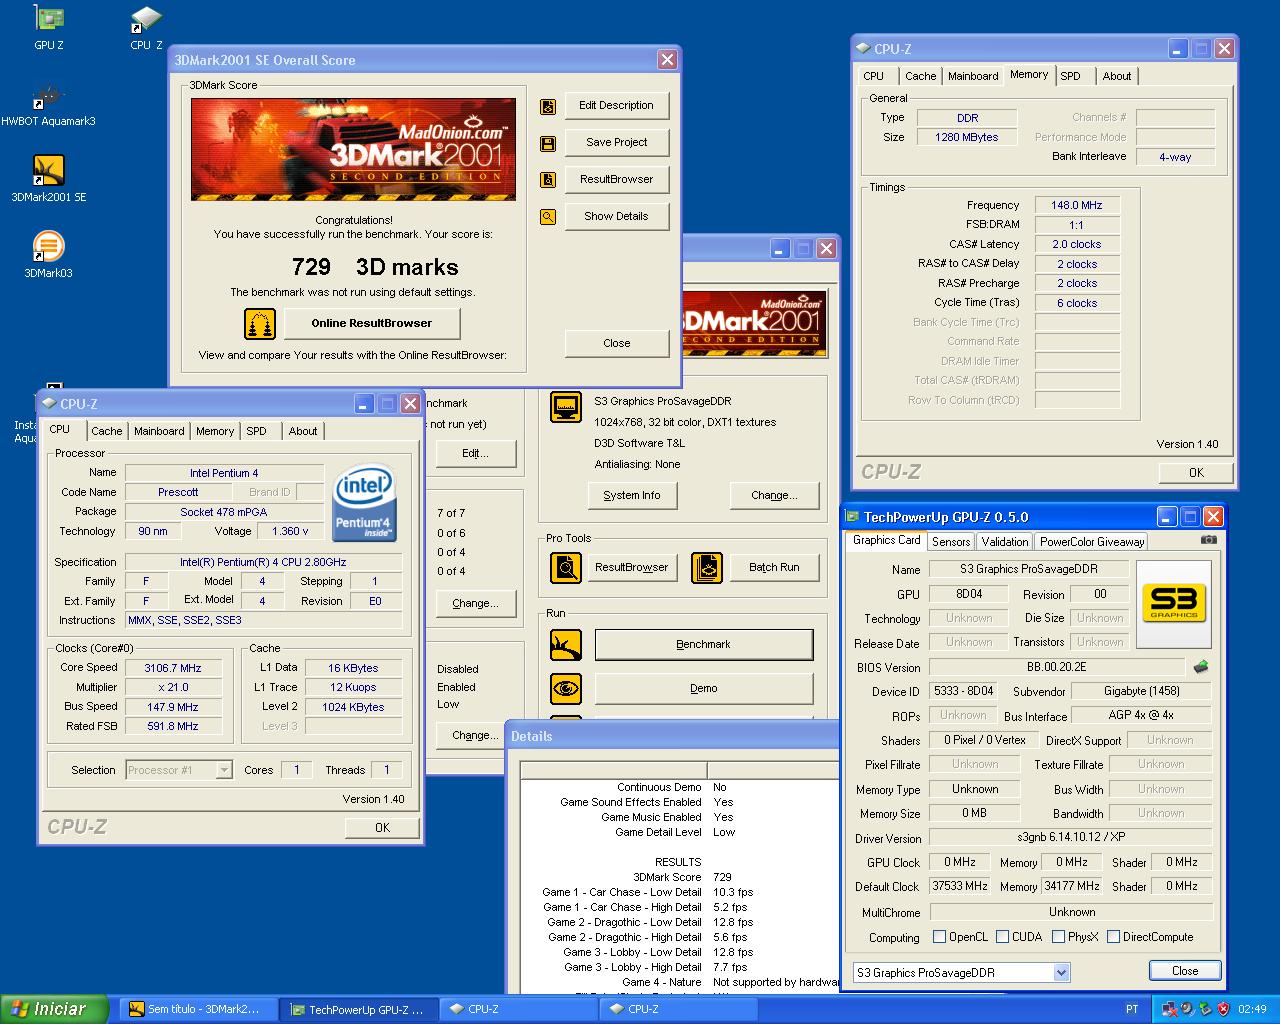Viewport: 1280px width, 1024px height.
Task: Launch HWBOT Aquamark3 desktop icon
Action: point(49,104)
